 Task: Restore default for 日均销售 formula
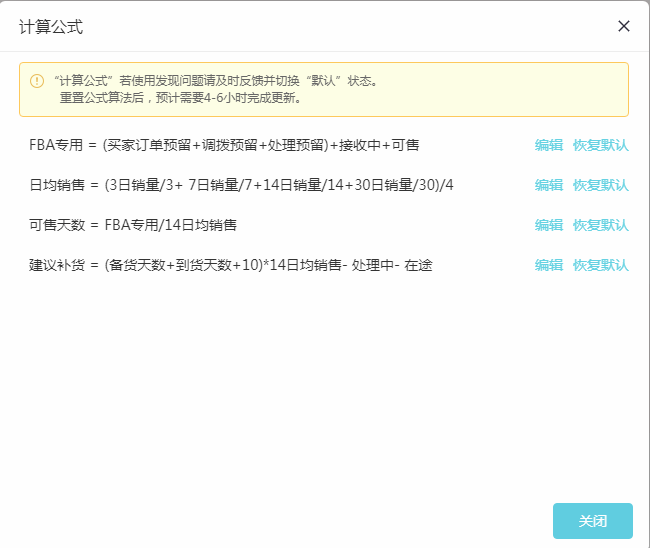(601, 185)
